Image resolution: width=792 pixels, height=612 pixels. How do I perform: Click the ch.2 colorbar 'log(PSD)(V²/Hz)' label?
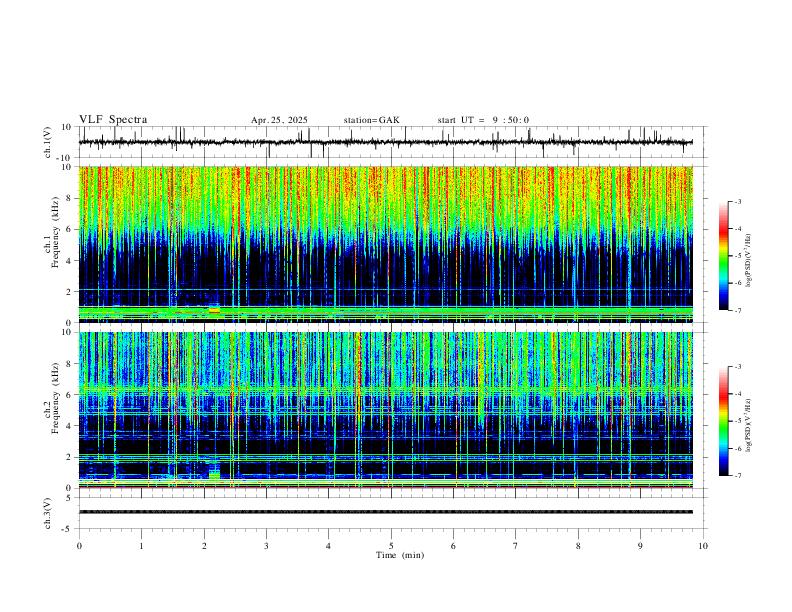(x=748, y=425)
